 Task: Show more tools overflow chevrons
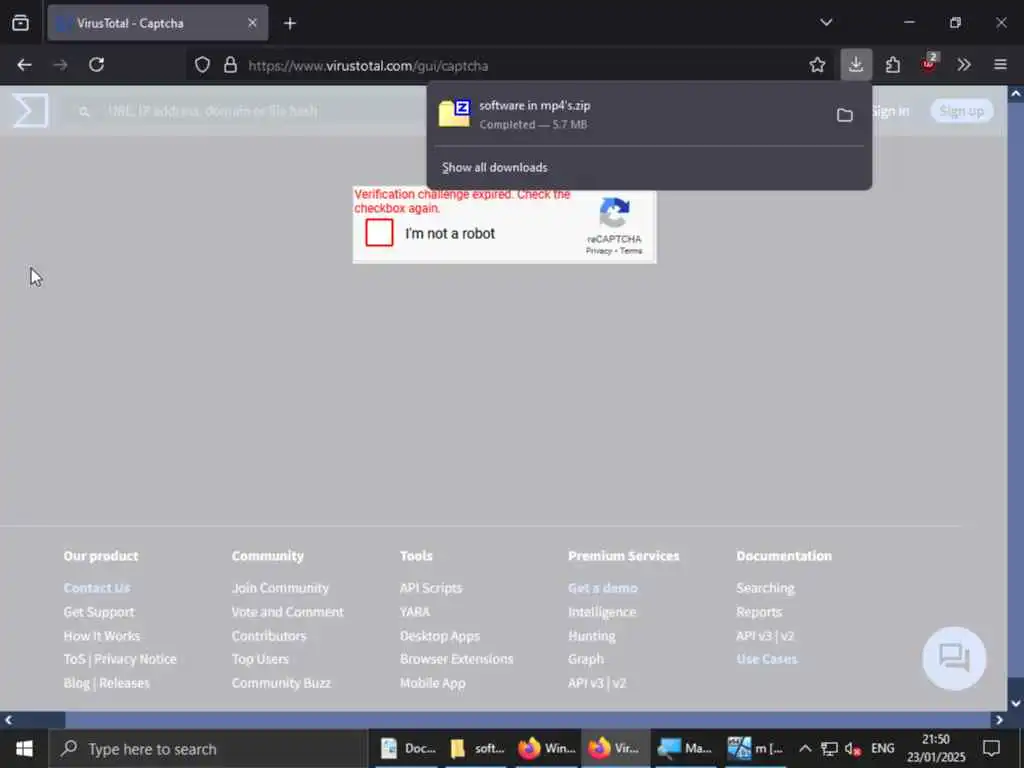click(964, 65)
